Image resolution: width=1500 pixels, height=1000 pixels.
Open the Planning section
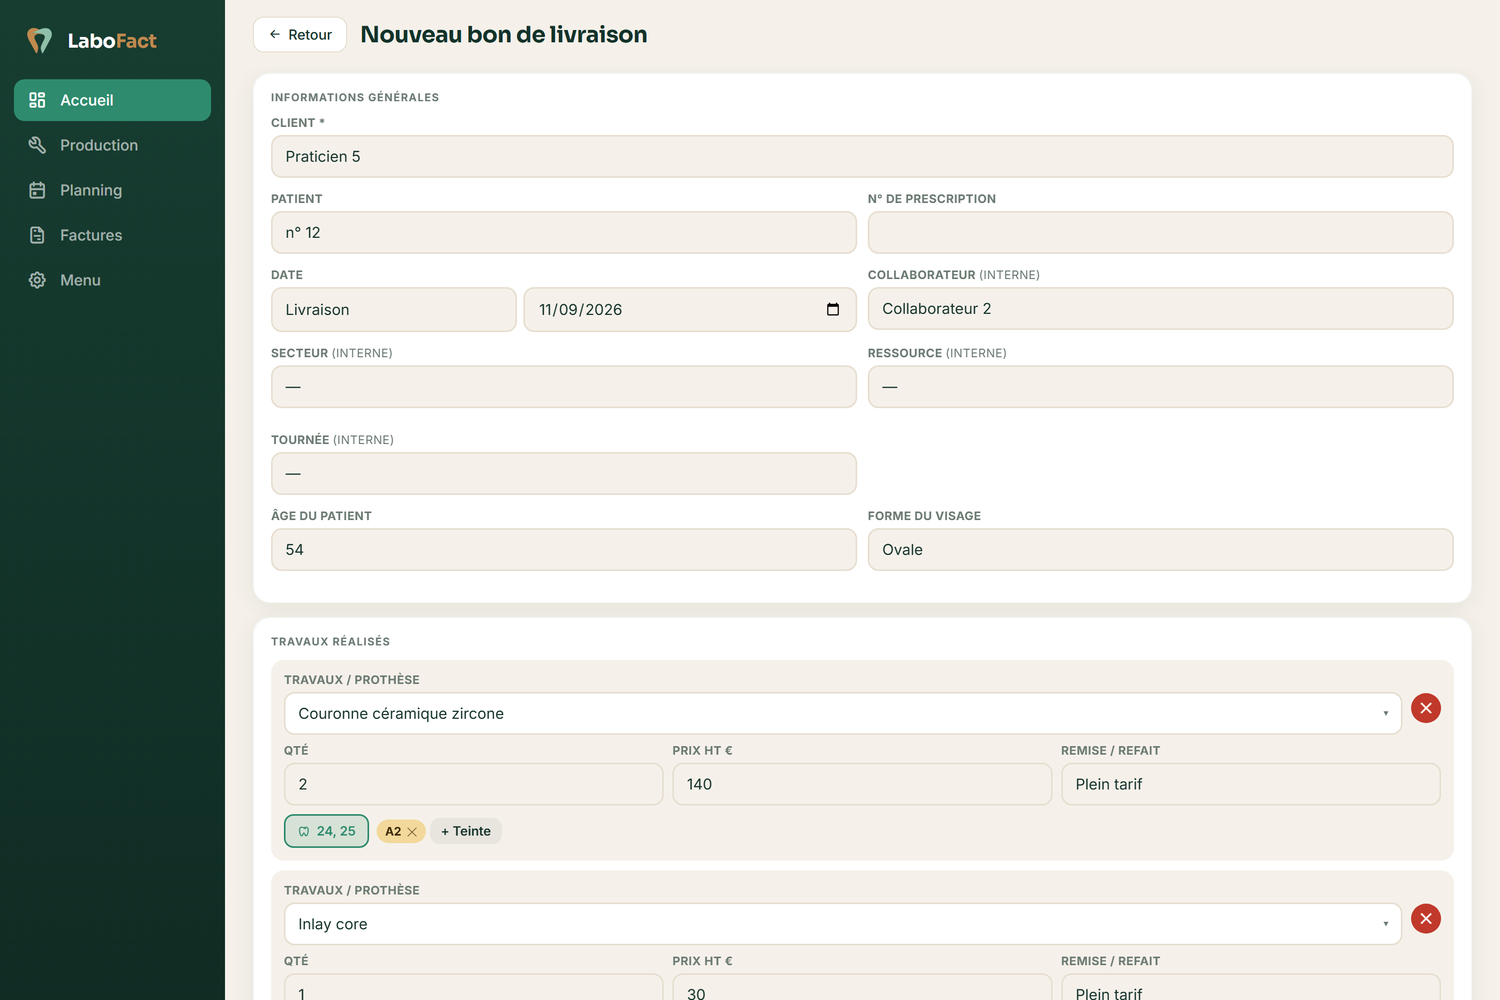click(112, 190)
